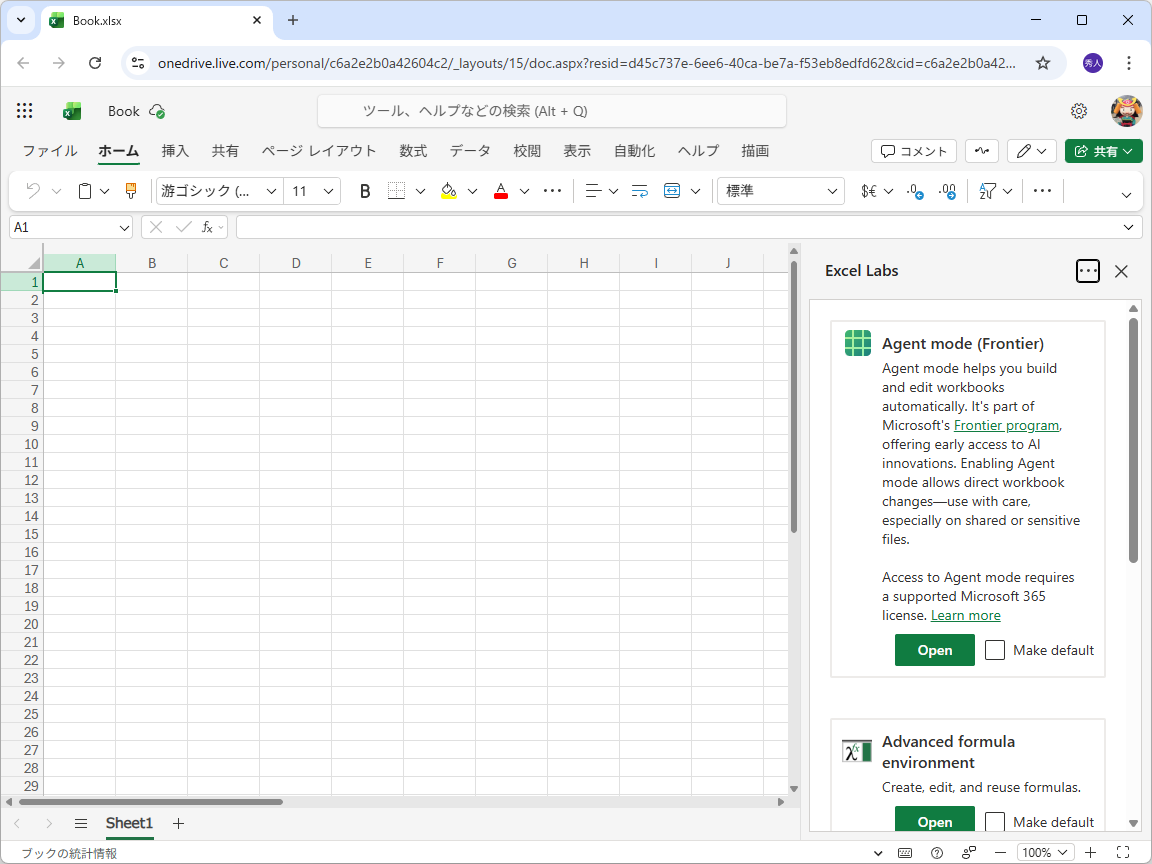Image resolution: width=1152 pixels, height=864 pixels.
Task: Apply red font color
Action: tap(501, 191)
